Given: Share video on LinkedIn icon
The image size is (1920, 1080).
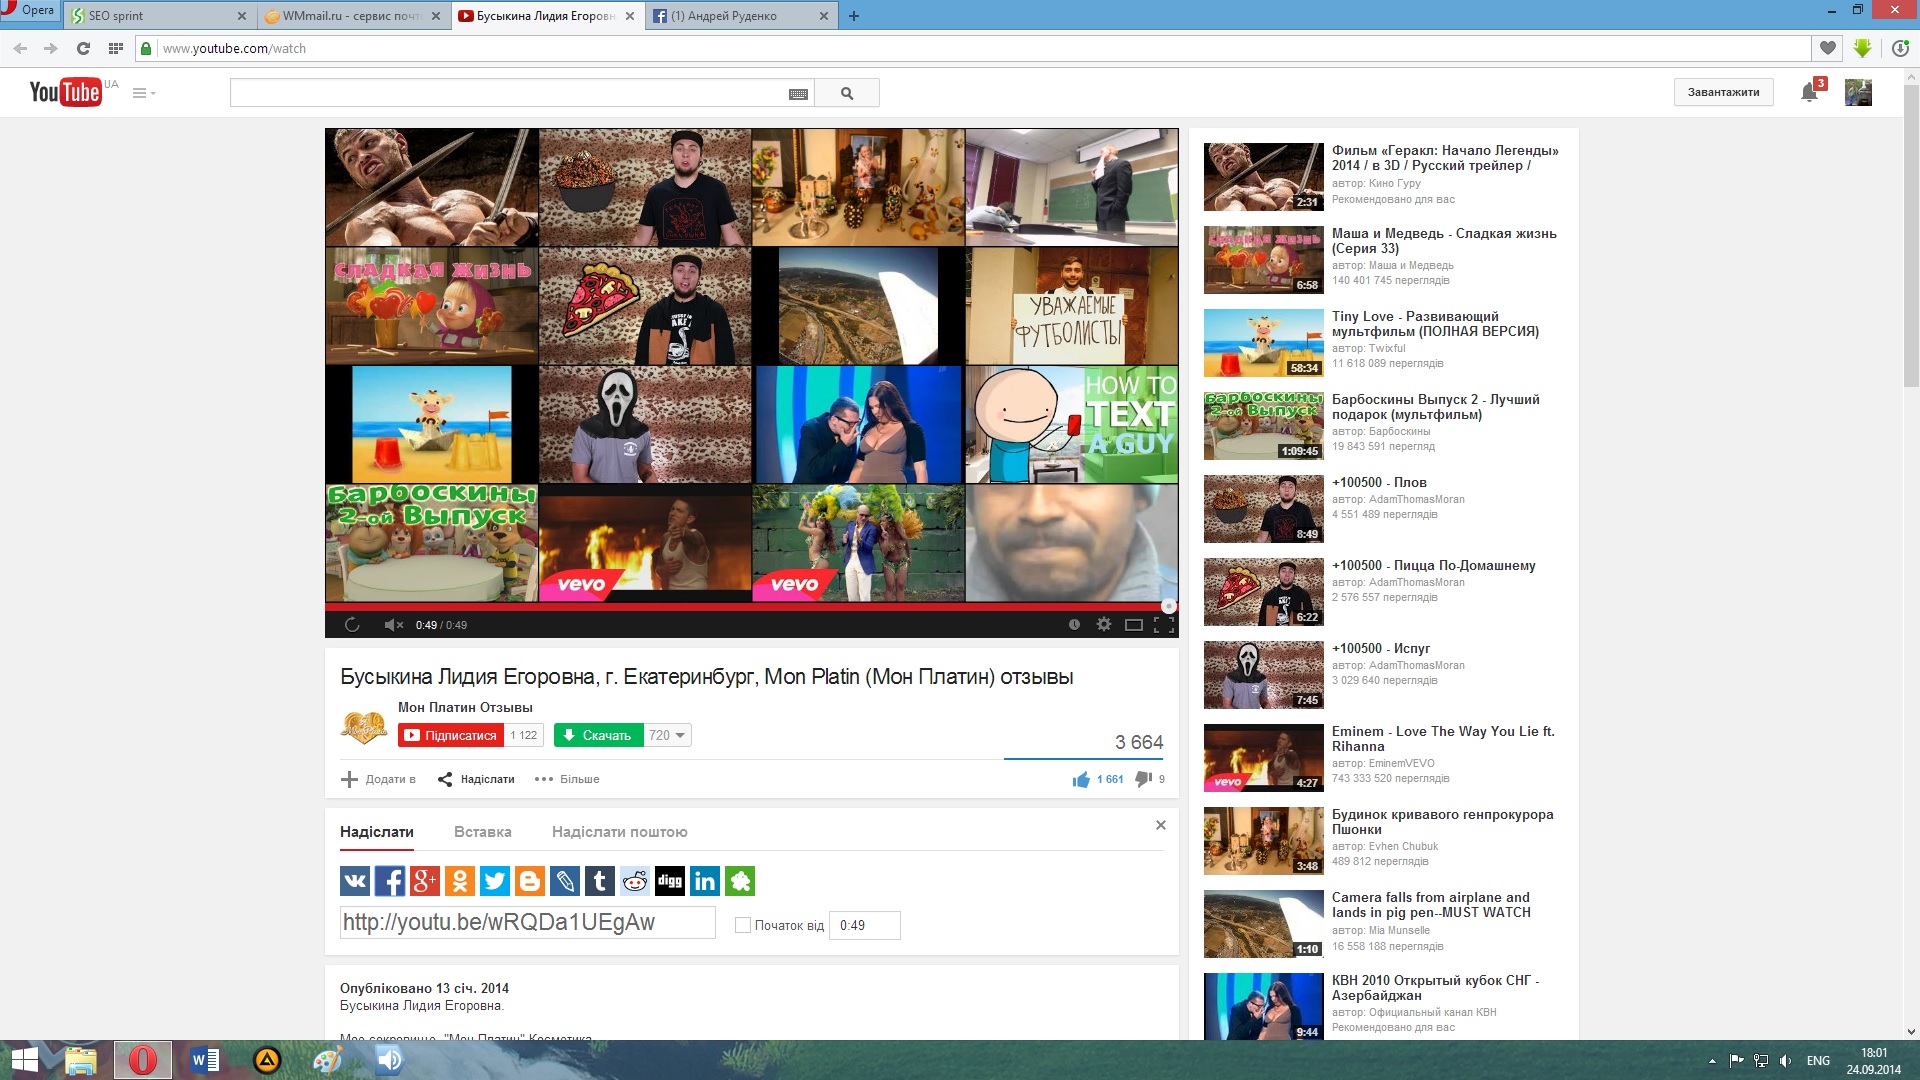Looking at the screenshot, I should tap(705, 881).
